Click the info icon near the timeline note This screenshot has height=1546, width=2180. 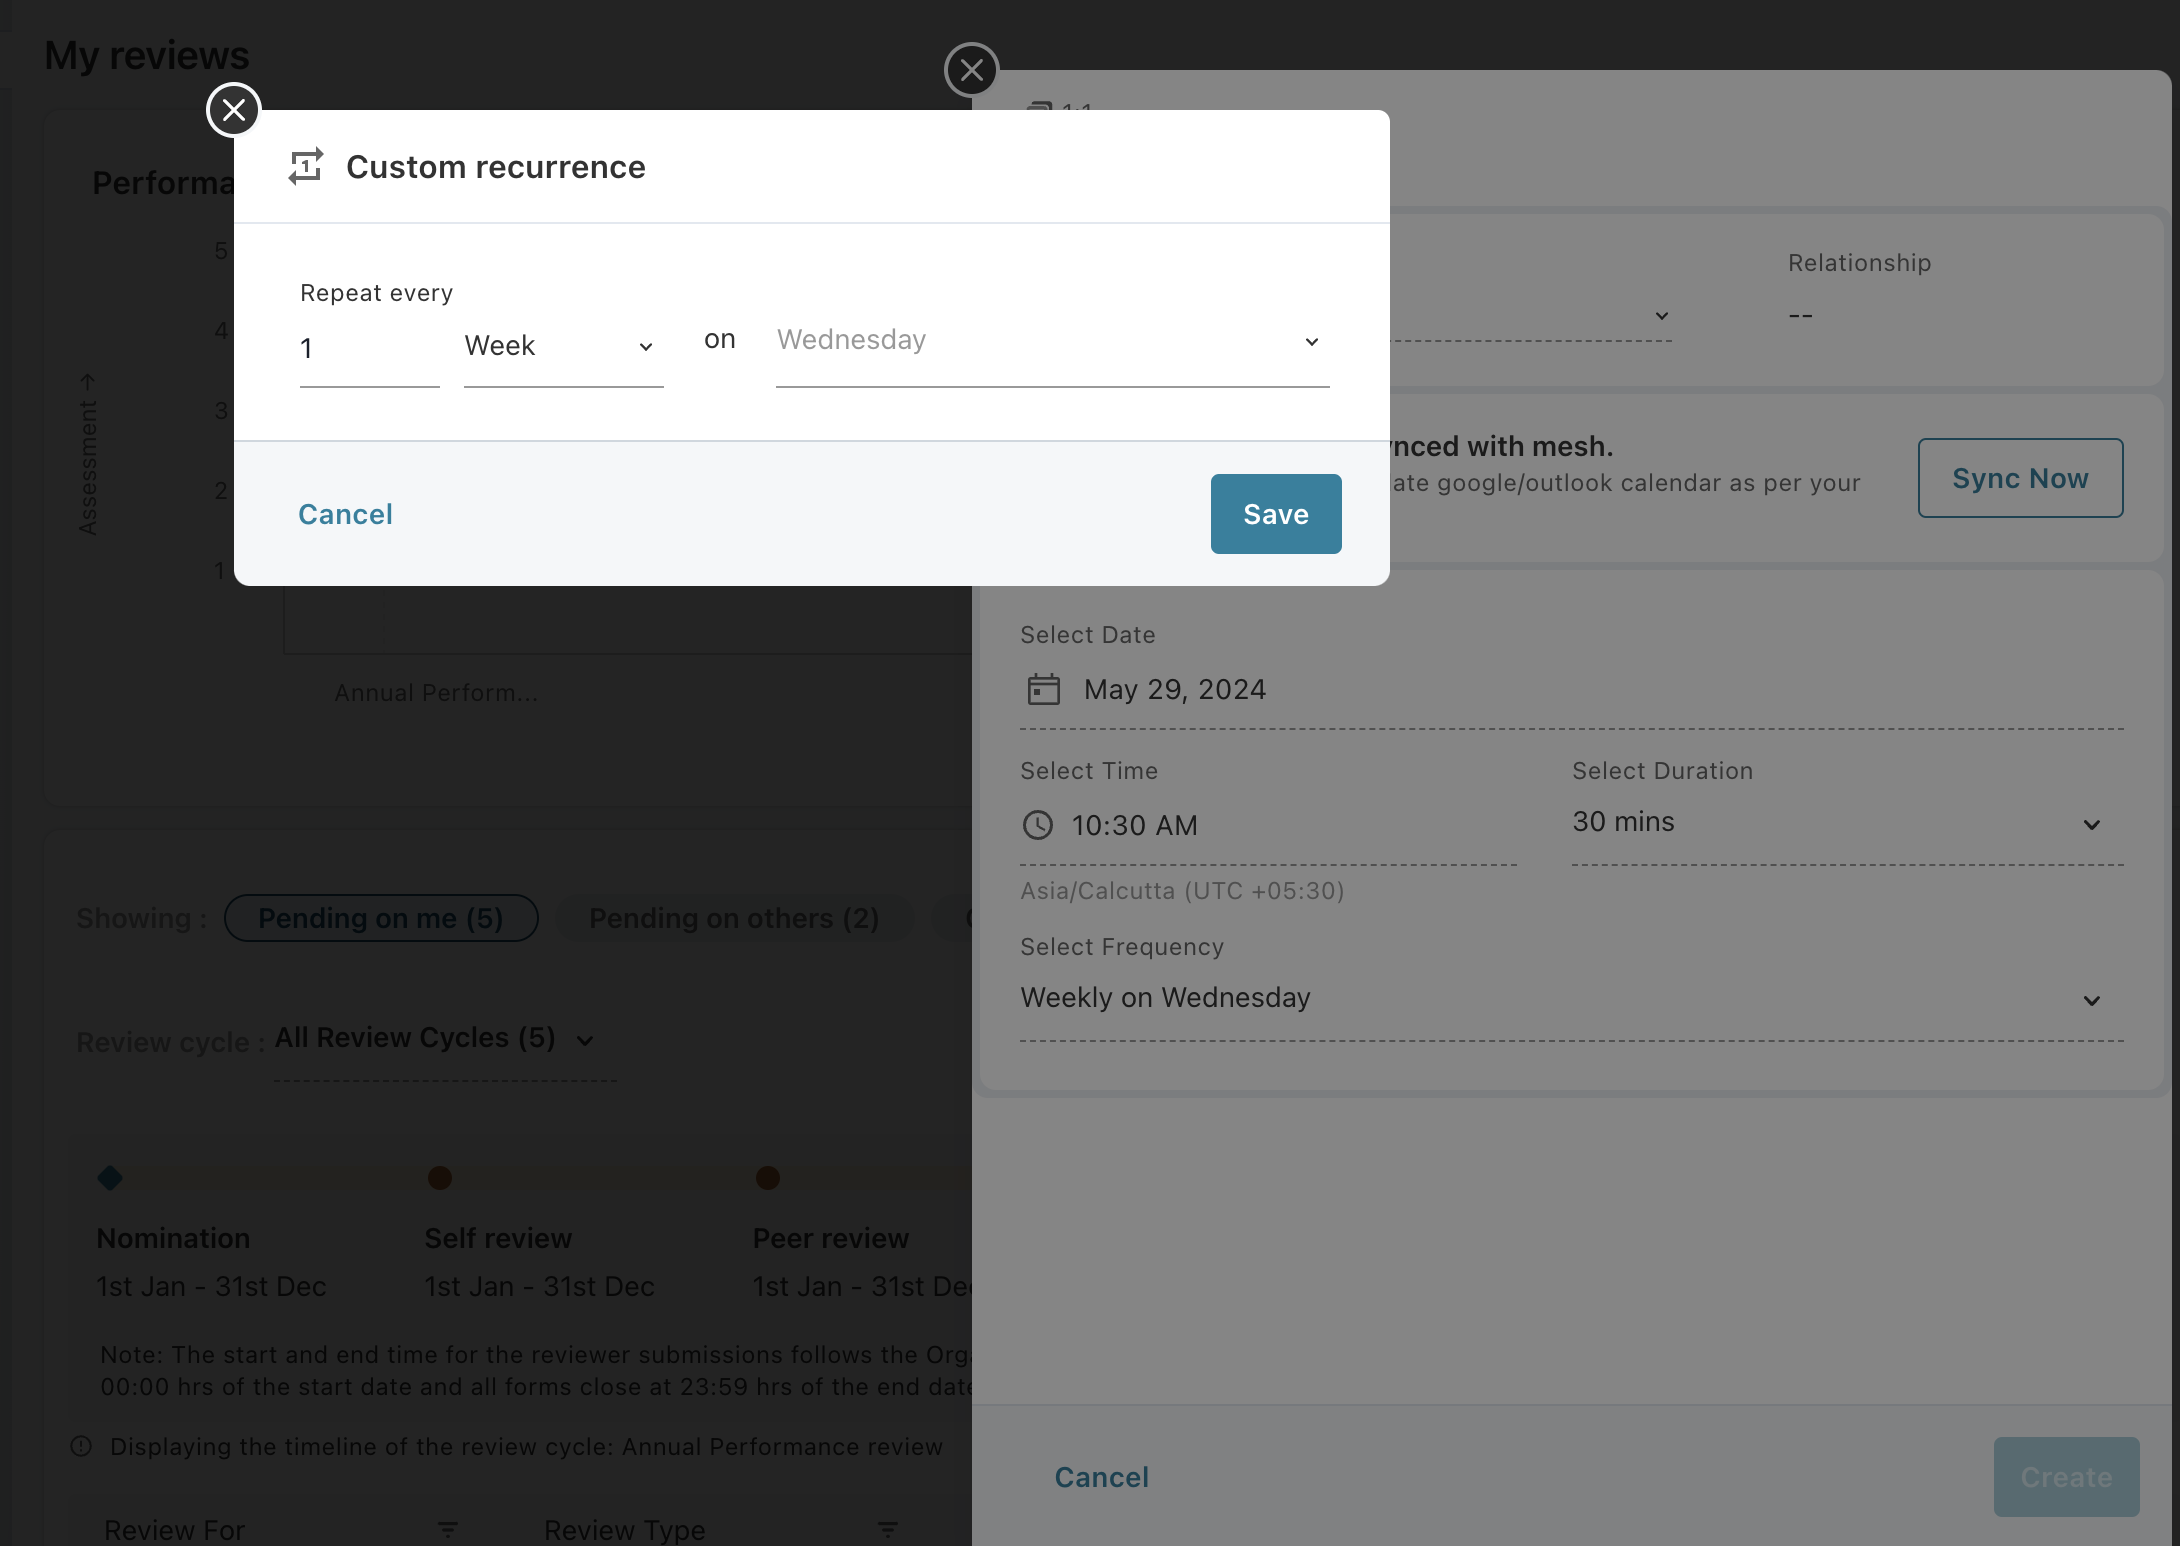tap(82, 1446)
